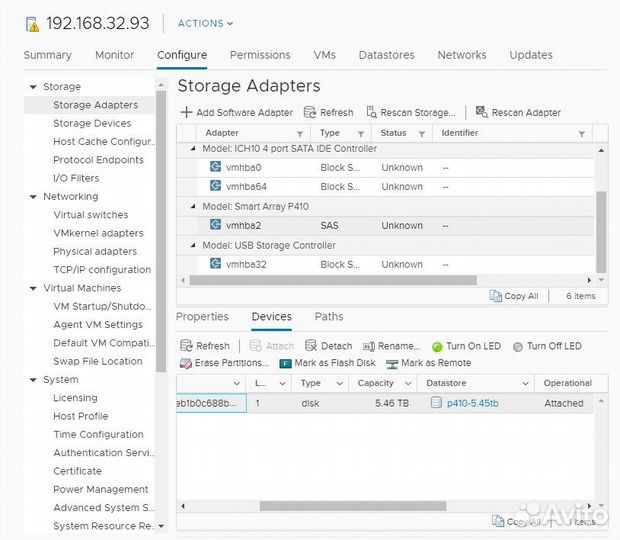Open the Permissions tab
This screenshot has width=620, height=540.
(x=260, y=55)
